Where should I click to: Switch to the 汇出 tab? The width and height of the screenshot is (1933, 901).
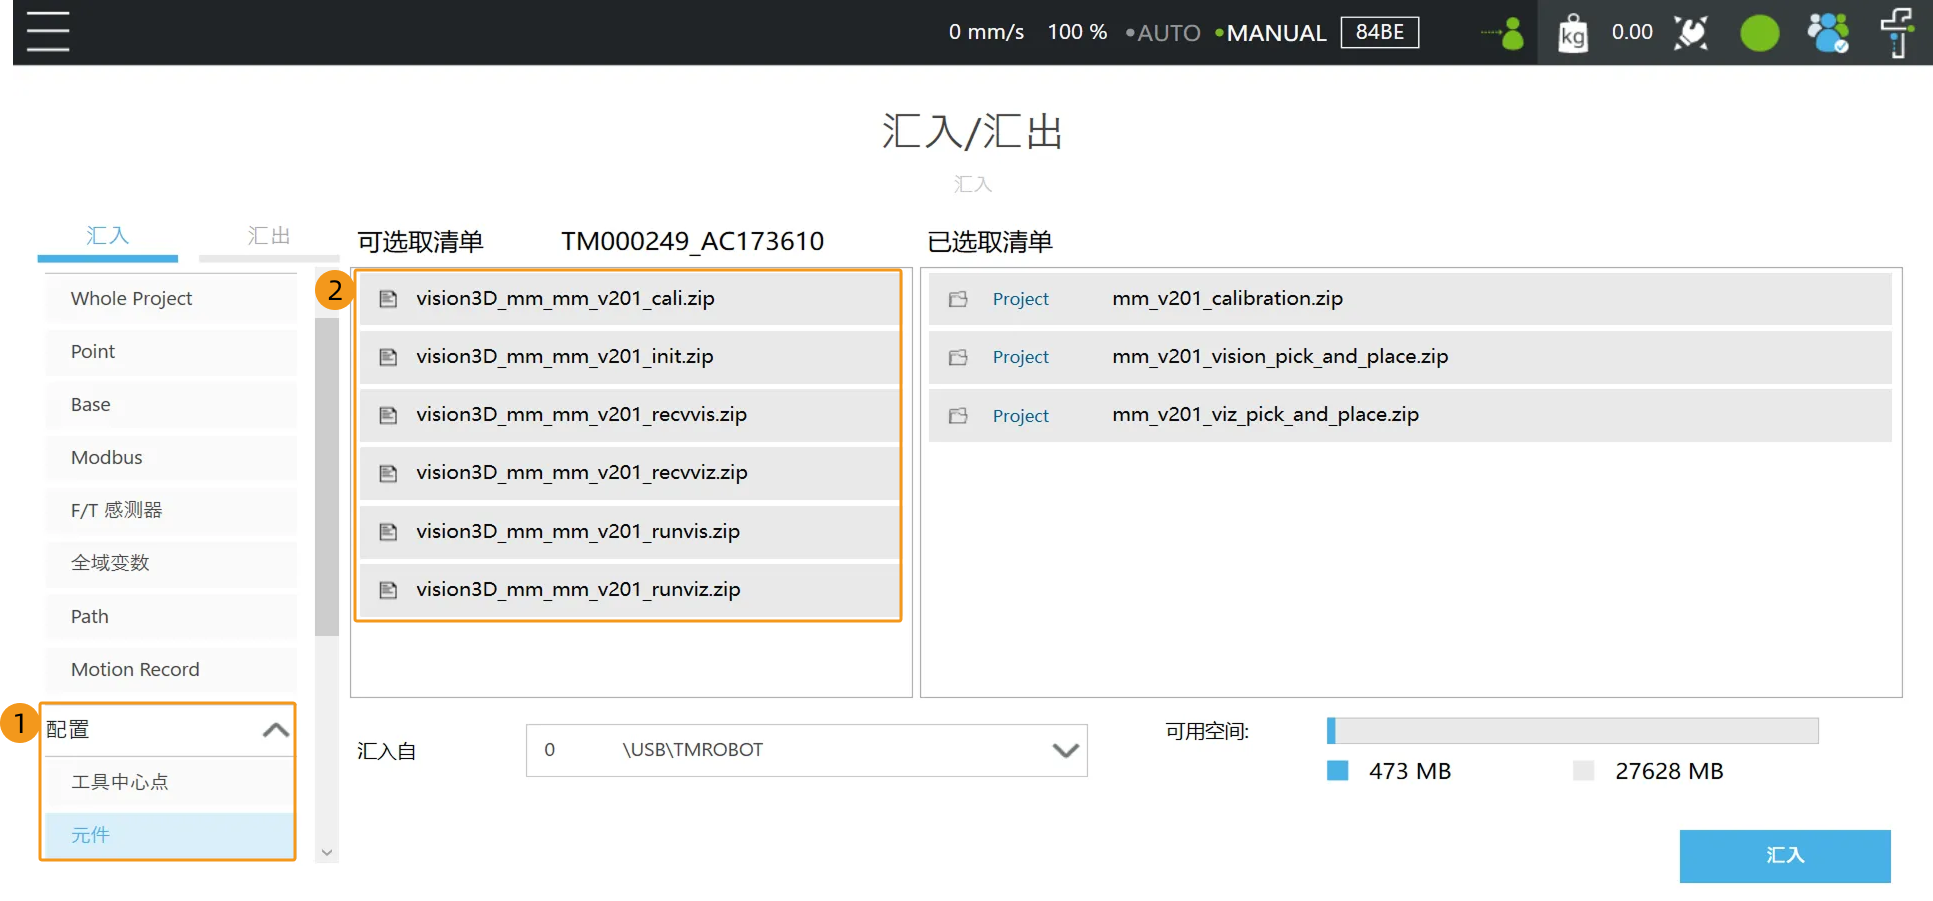click(268, 236)
